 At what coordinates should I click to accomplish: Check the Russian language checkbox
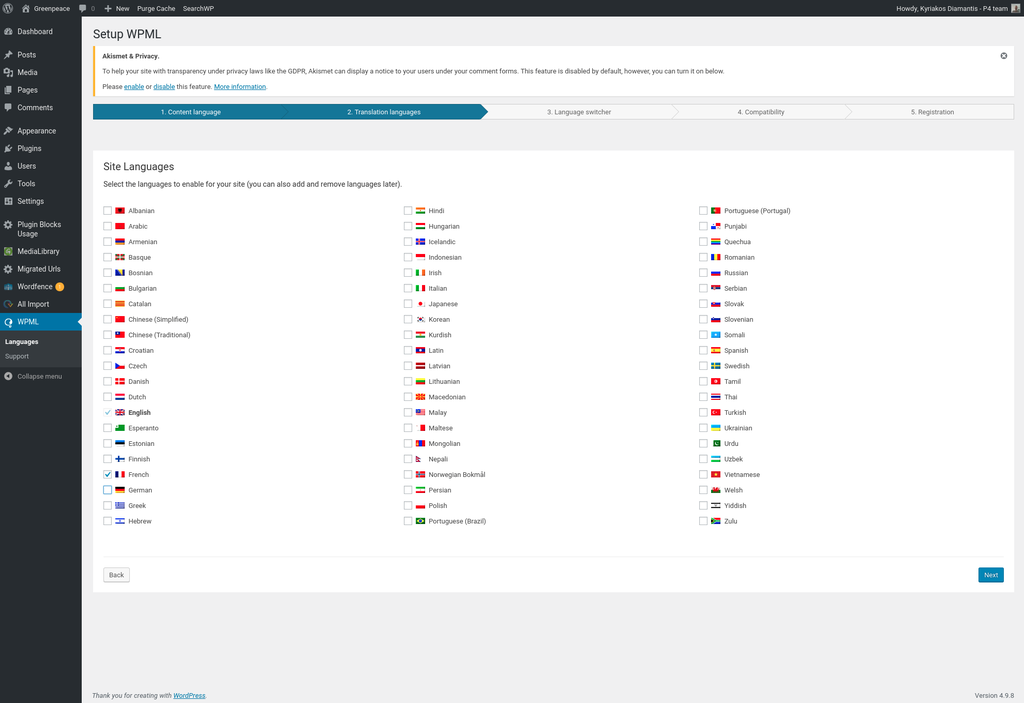(703, 272)
